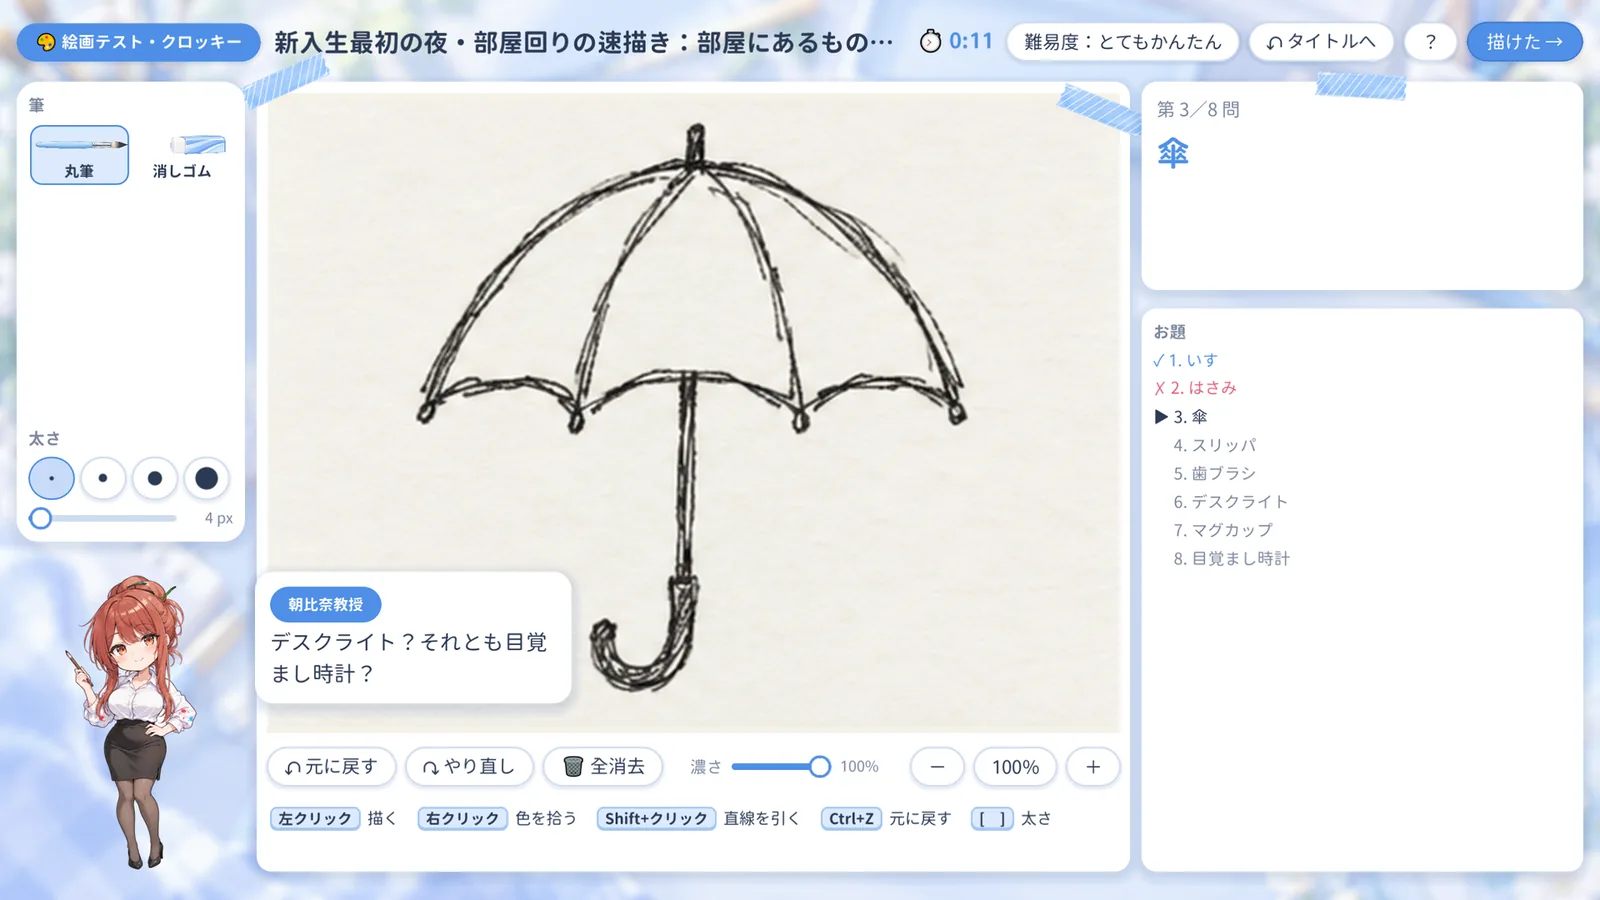Submit the drawing with 描けた
This screenshot has height=900, width=1600.
point(1524,42)
